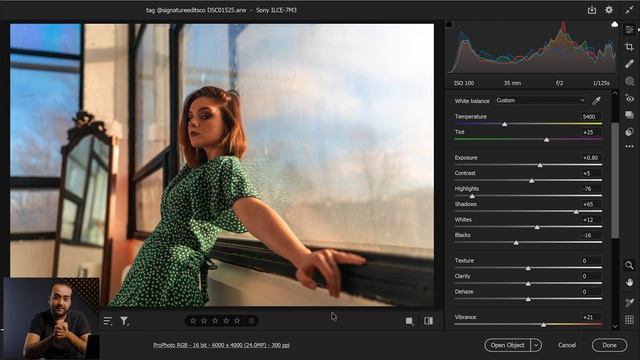Click the Highlights slider handle

click(472, 196)
